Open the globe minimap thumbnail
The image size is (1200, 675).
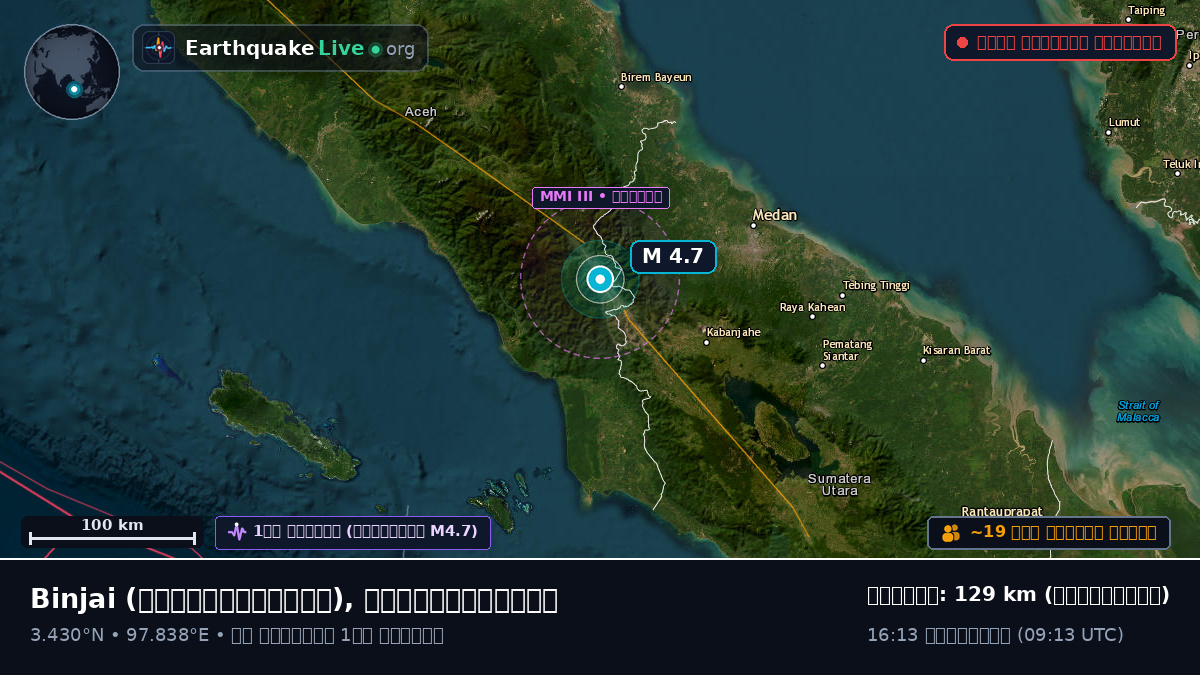pos(72,72)
